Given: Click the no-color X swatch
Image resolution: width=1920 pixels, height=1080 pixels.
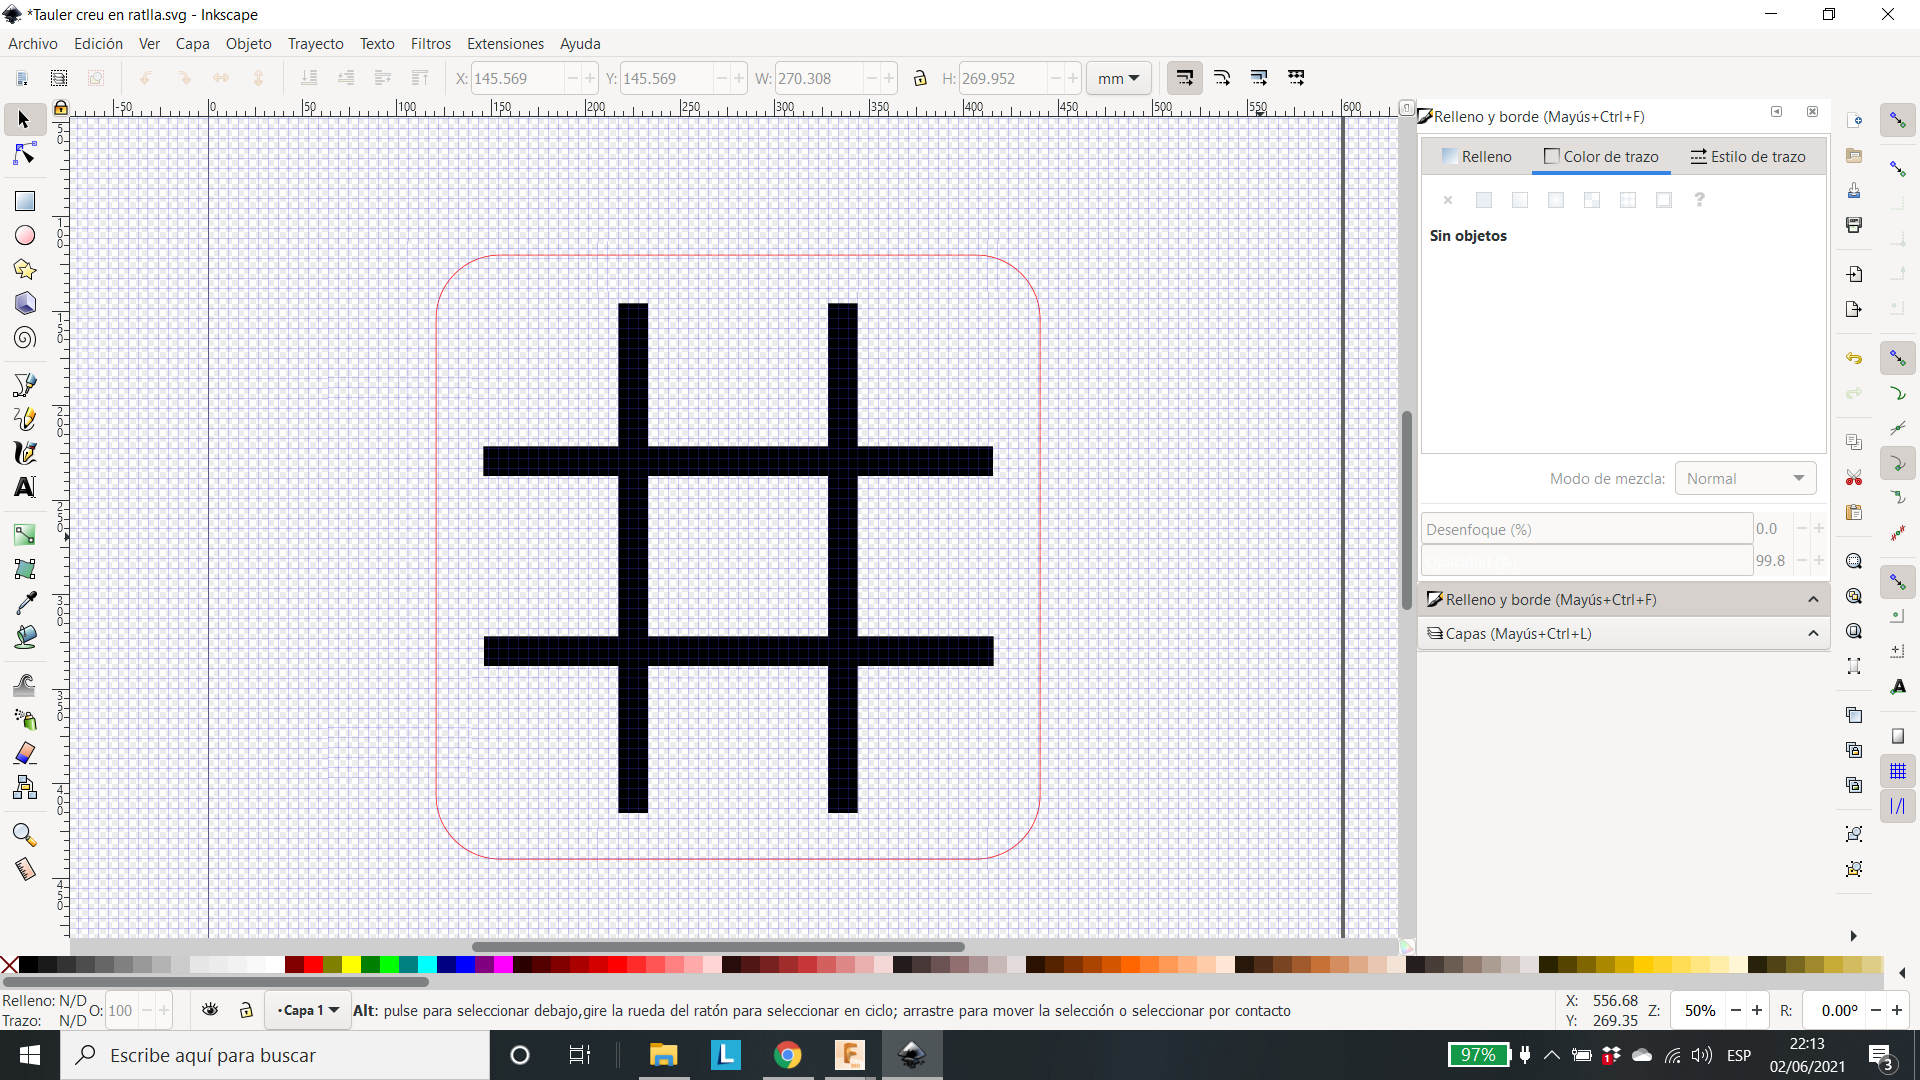Looking at the screenshot, I should (x=9, y=965).
